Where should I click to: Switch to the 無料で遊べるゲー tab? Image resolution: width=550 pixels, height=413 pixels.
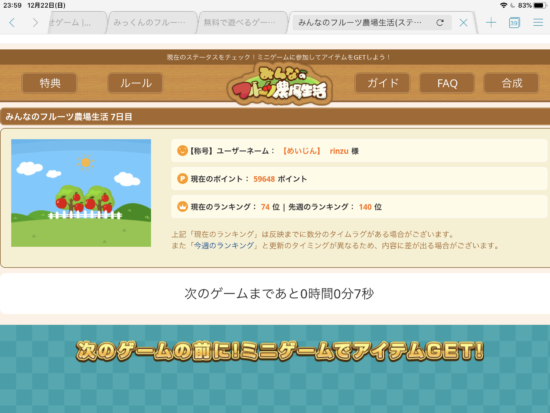tap(242, 23)
